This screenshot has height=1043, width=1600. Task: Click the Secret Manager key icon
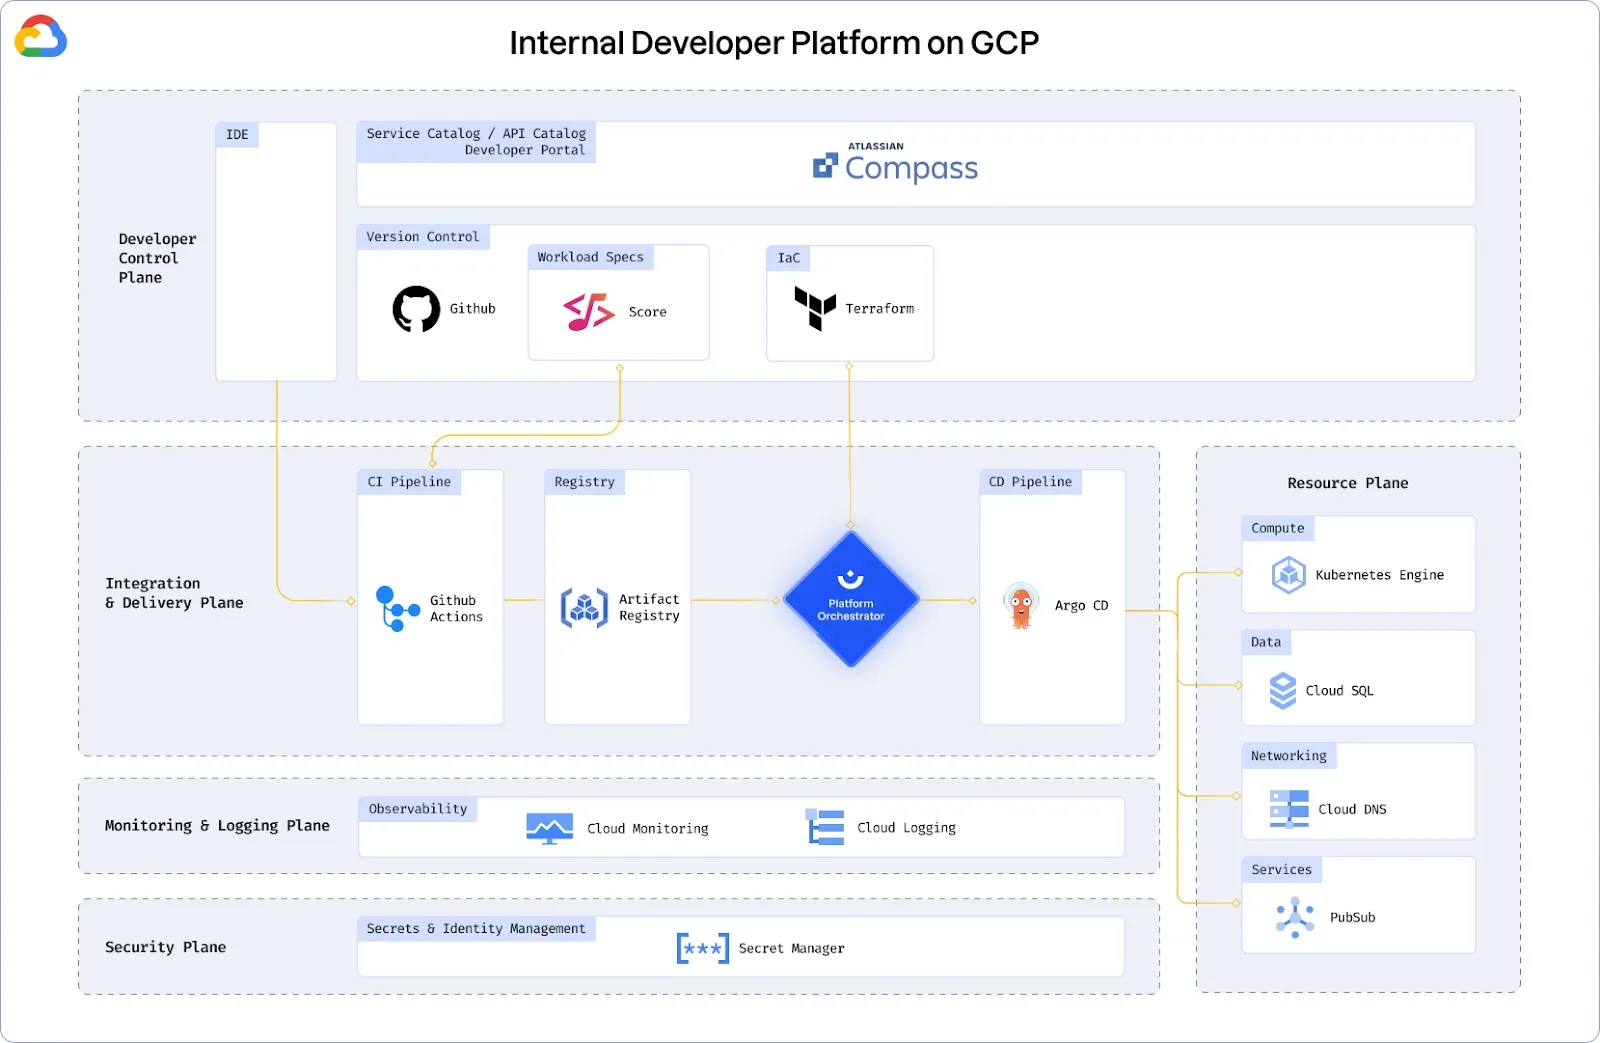[703, 948]
